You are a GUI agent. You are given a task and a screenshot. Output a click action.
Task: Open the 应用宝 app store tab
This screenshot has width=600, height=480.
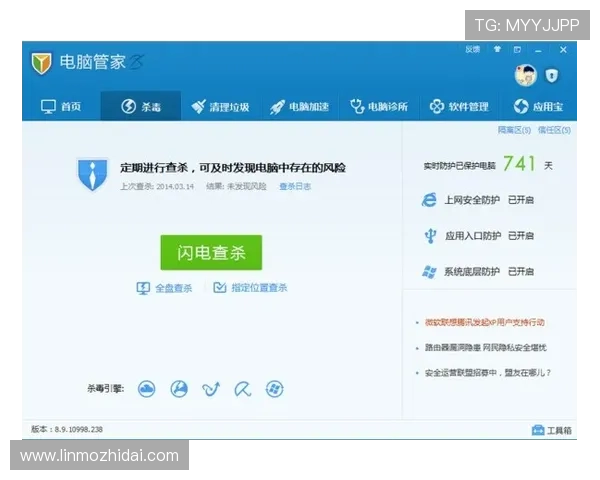[538, 106]
